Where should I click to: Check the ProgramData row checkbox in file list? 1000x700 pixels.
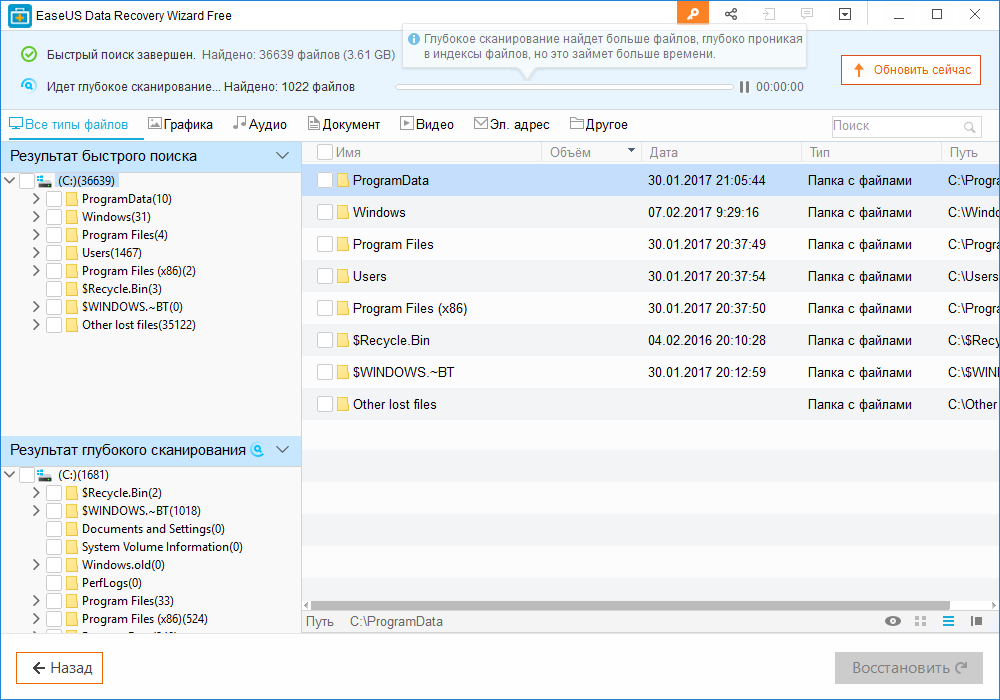[325, 181]
